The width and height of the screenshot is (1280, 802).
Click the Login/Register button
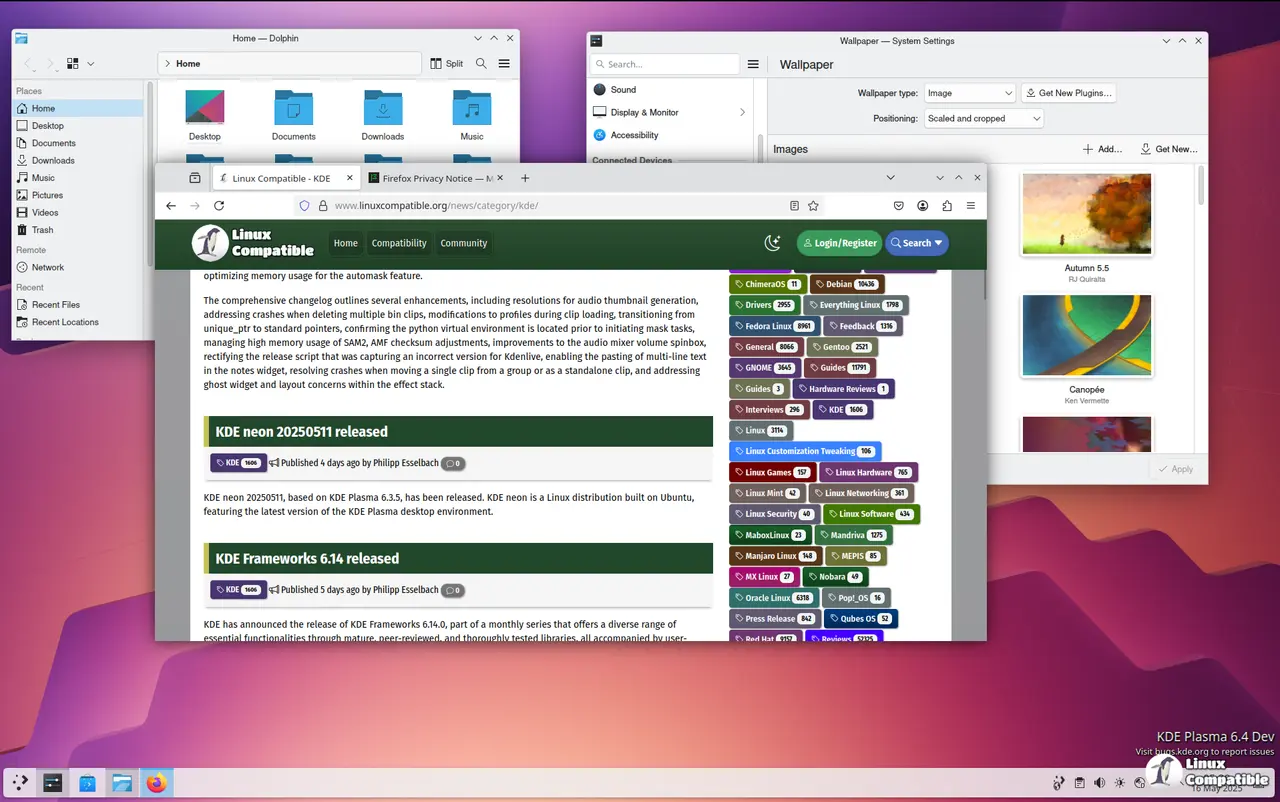[x=839, y=243]
